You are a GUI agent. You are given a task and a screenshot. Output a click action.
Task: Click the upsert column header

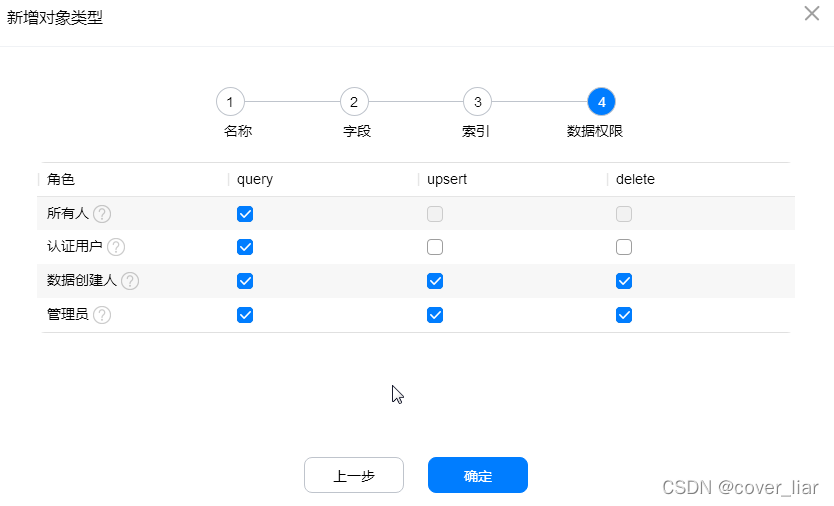pyautogui.click(x=447, y=179)
